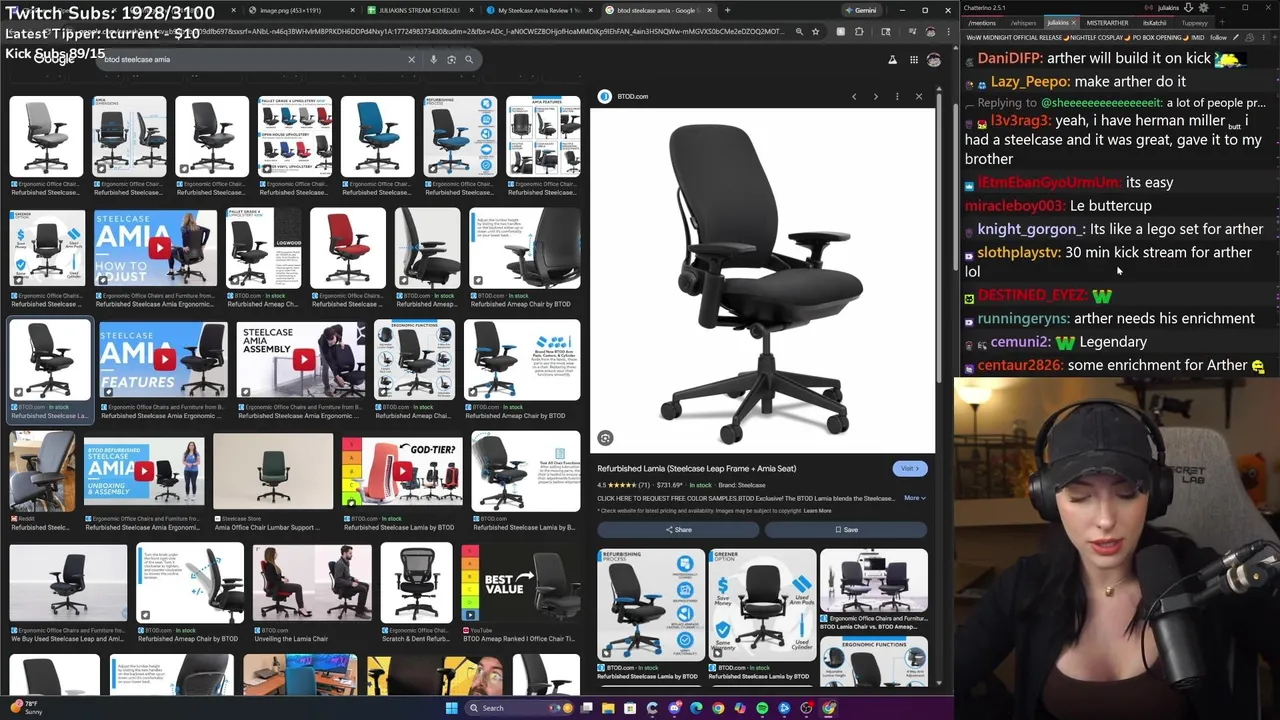Submit search with magnifier icon
Image resolution: width=1280 pixels, height=720 pixels.
coord(469,59)
